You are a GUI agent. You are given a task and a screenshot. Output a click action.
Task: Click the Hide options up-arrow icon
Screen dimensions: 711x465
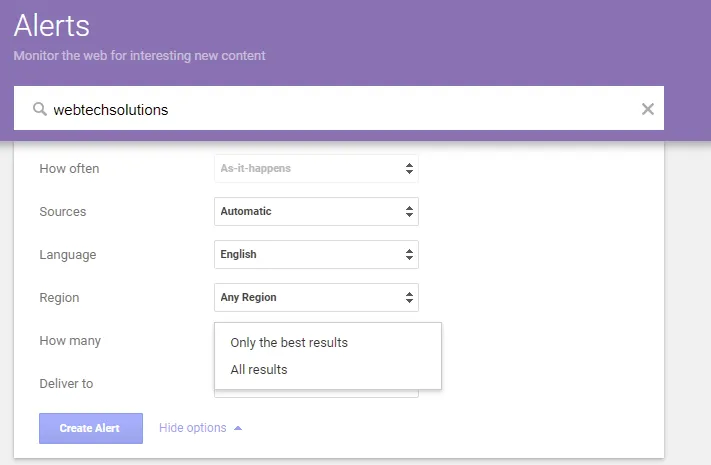pyautogui.click(x=238, y=428)
